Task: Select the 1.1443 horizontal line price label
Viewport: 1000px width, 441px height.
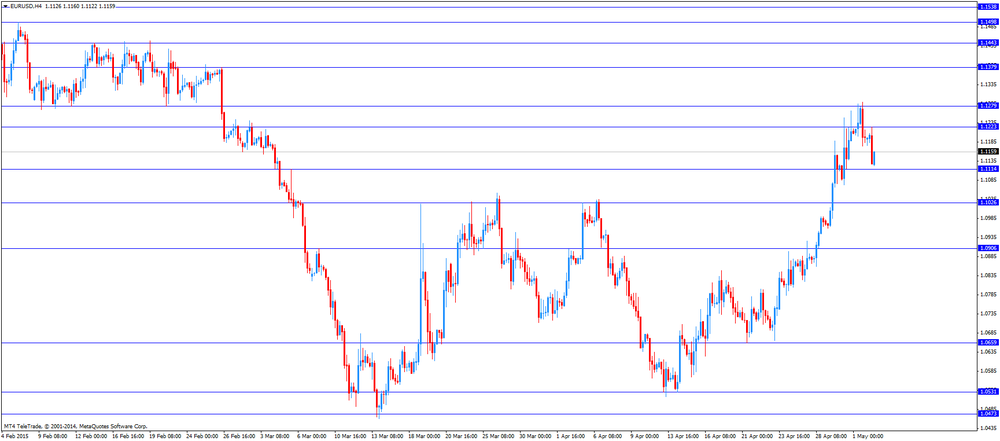Action: pyautogui.click(x=987, y=43)
